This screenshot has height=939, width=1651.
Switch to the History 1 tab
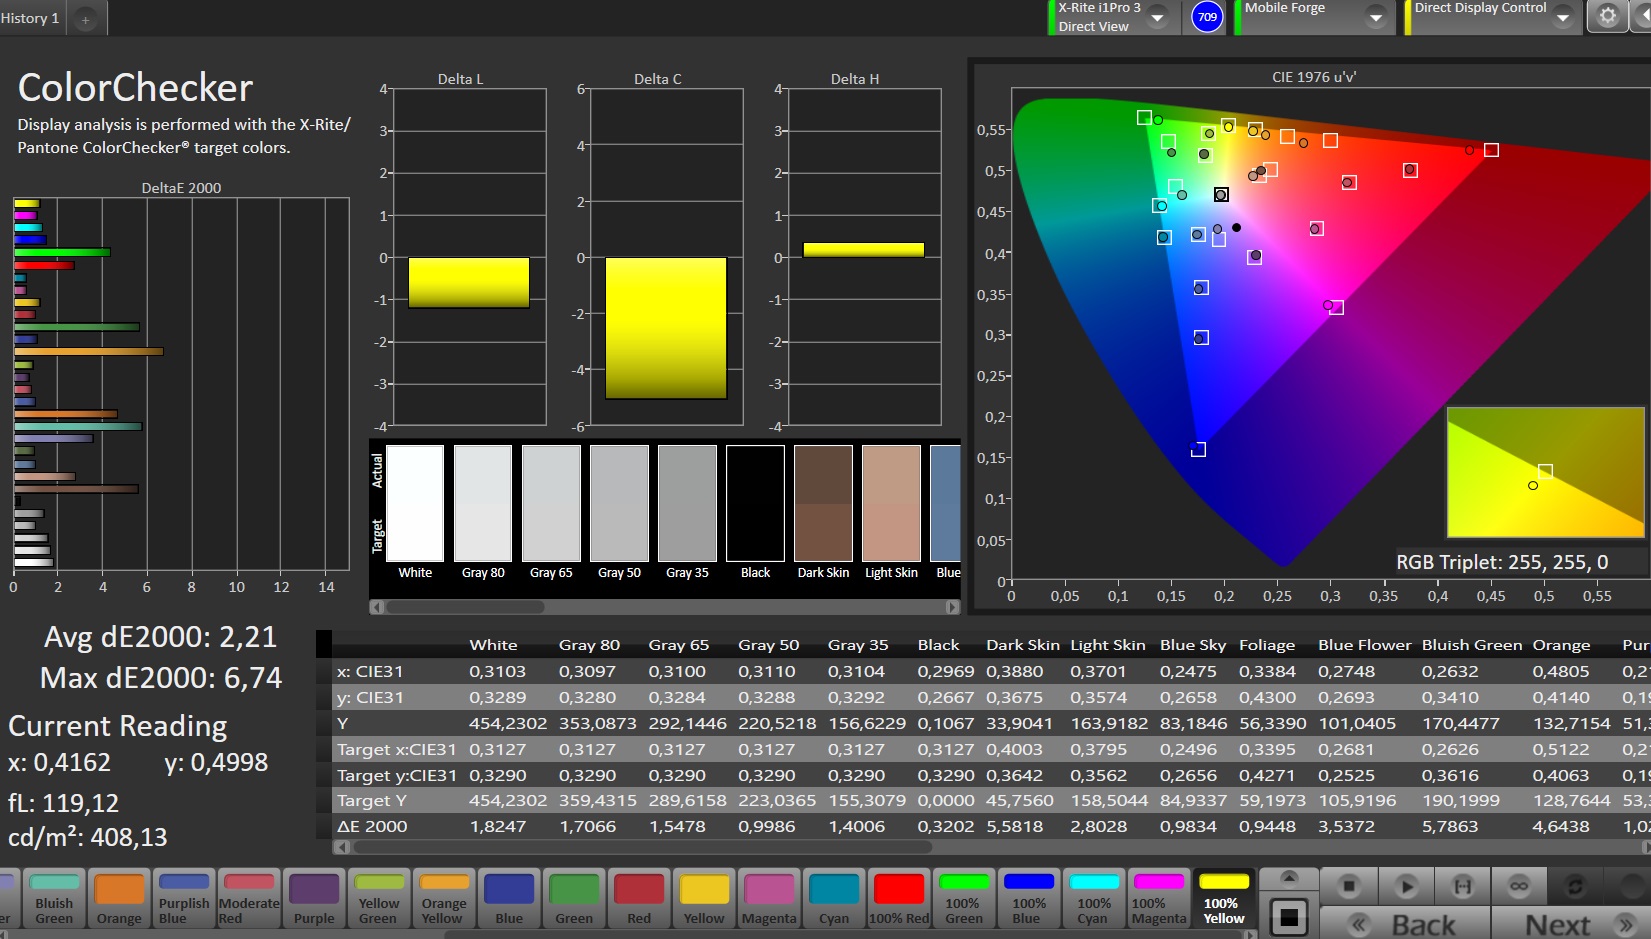click(31, 19)
